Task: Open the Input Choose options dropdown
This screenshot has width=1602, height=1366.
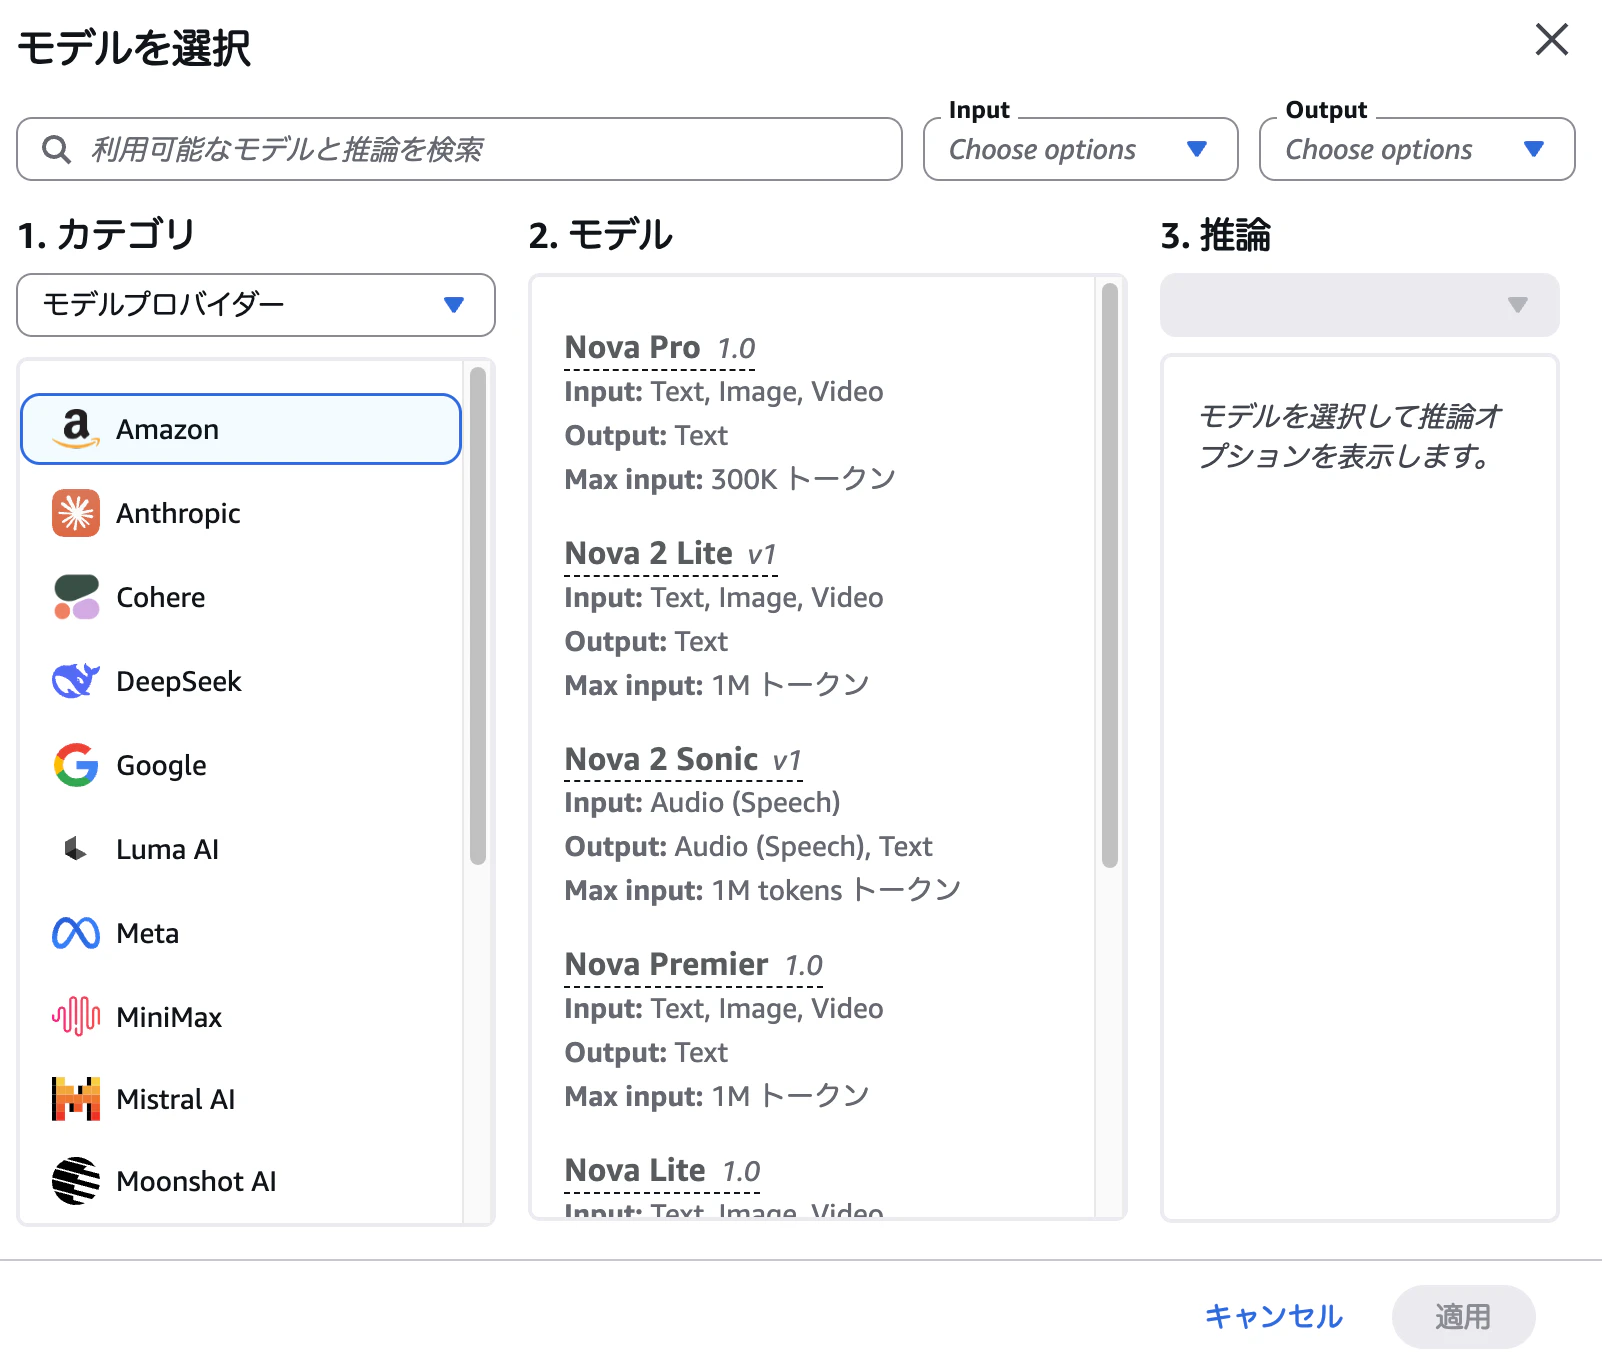Action: click(1080, 149)
